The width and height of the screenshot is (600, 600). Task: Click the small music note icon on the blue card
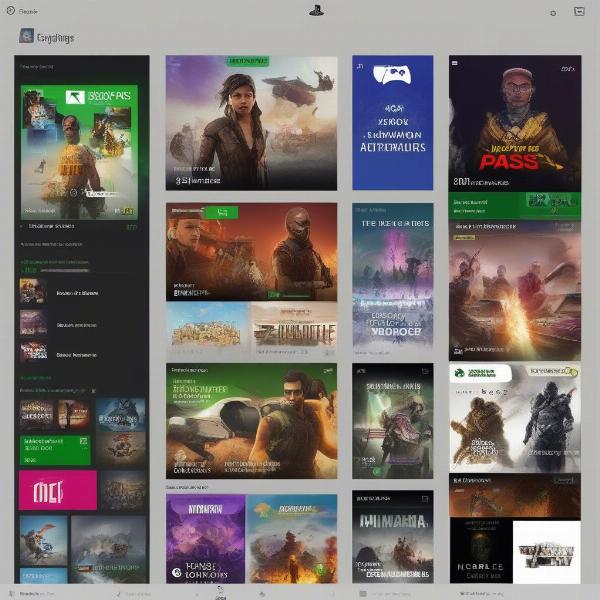tap(360, 67)
